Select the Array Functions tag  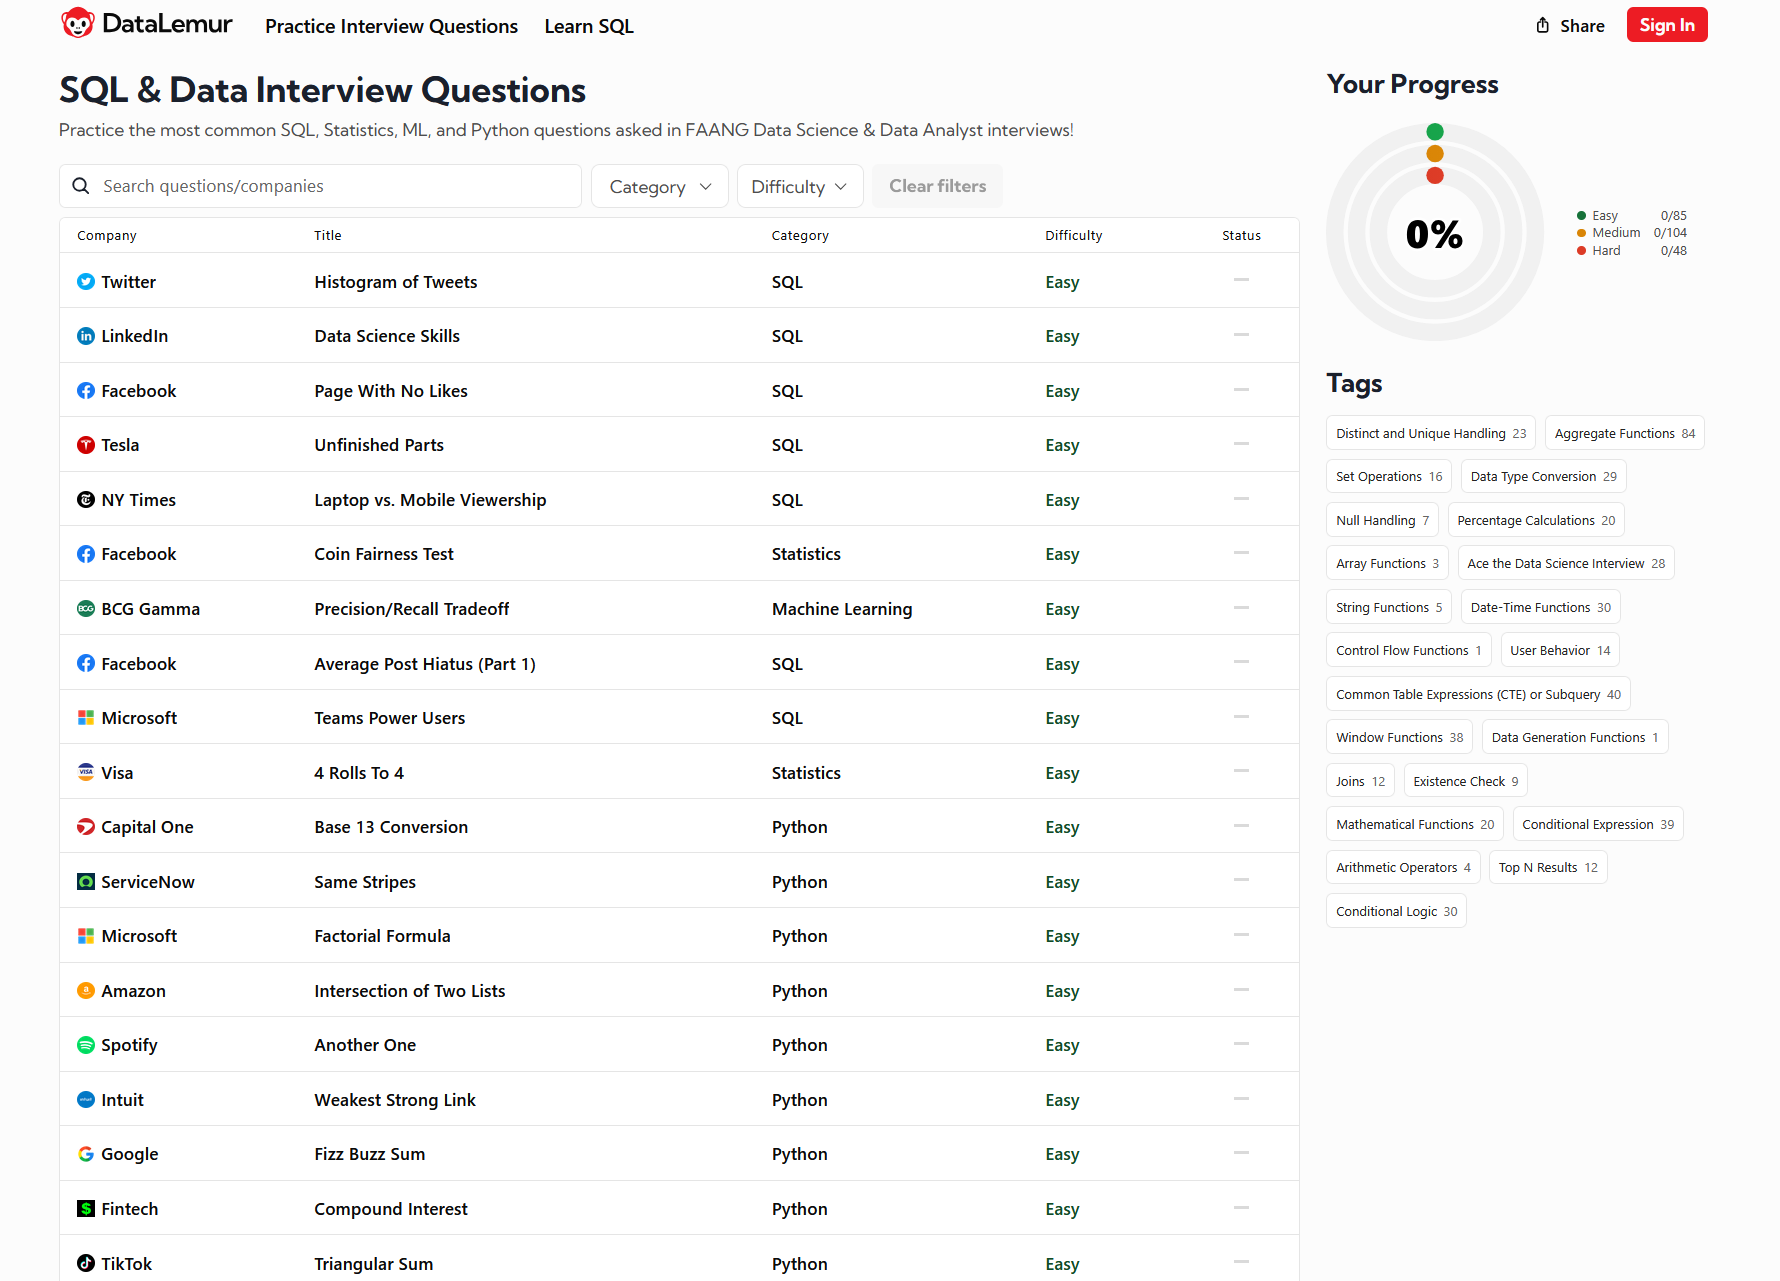[x=1387, y=563]
